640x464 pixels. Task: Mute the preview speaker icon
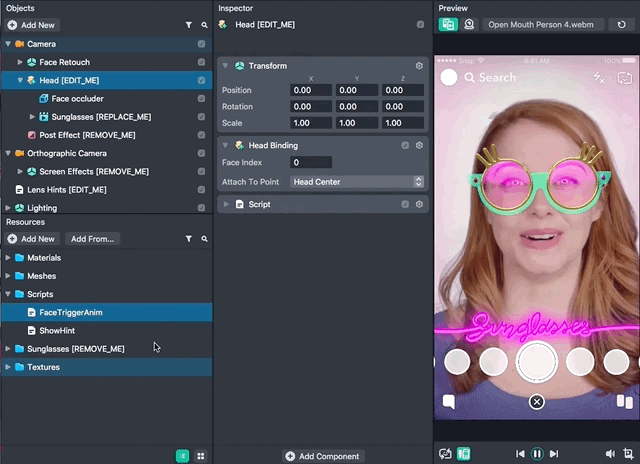point(612,454)
